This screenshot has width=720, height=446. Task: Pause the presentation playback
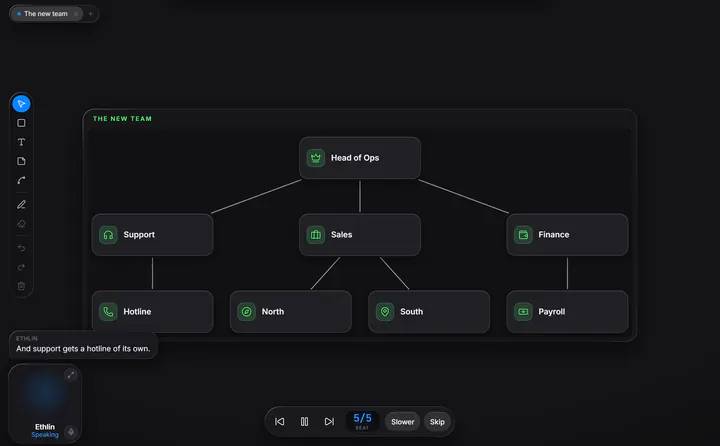click(x=304, y=422)
